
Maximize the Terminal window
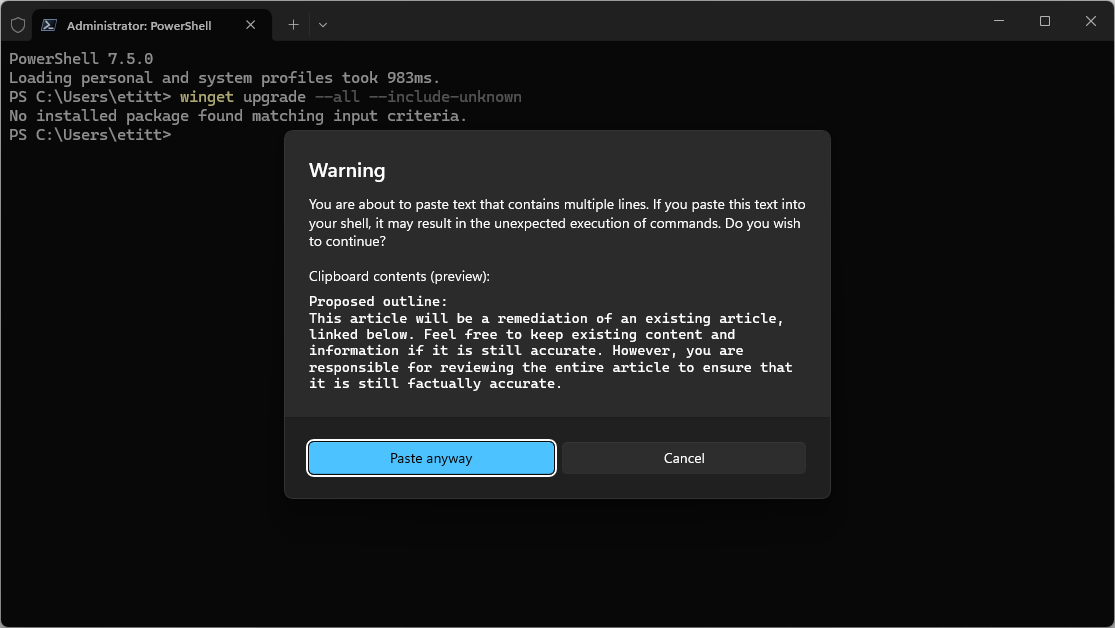tap(1044, 21)
